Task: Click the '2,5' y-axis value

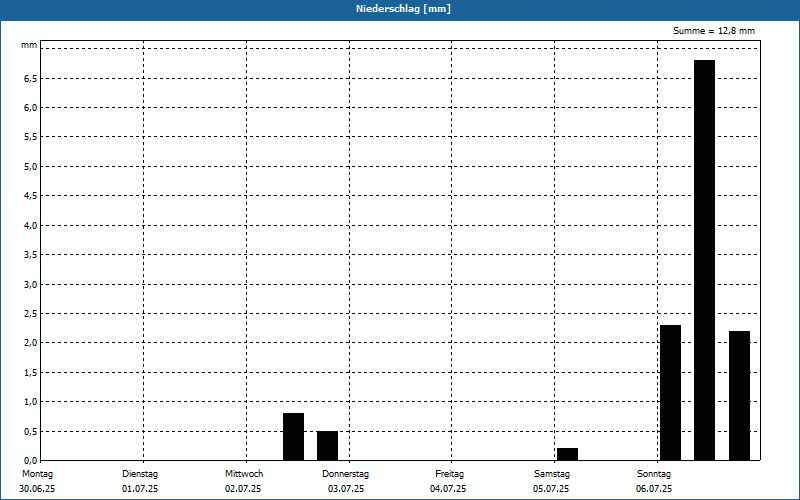Action: click(30, 314)
